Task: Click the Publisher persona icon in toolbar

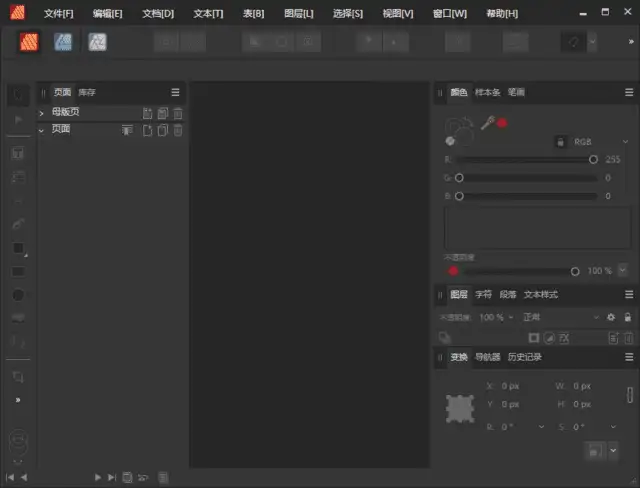Action: click(29, 42)
